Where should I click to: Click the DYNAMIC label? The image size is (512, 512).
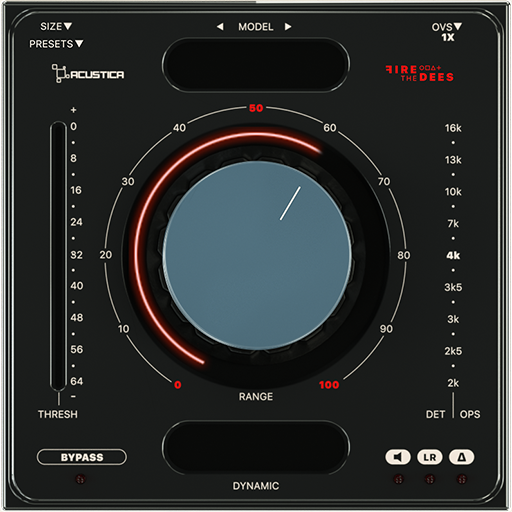pos(256,486)
